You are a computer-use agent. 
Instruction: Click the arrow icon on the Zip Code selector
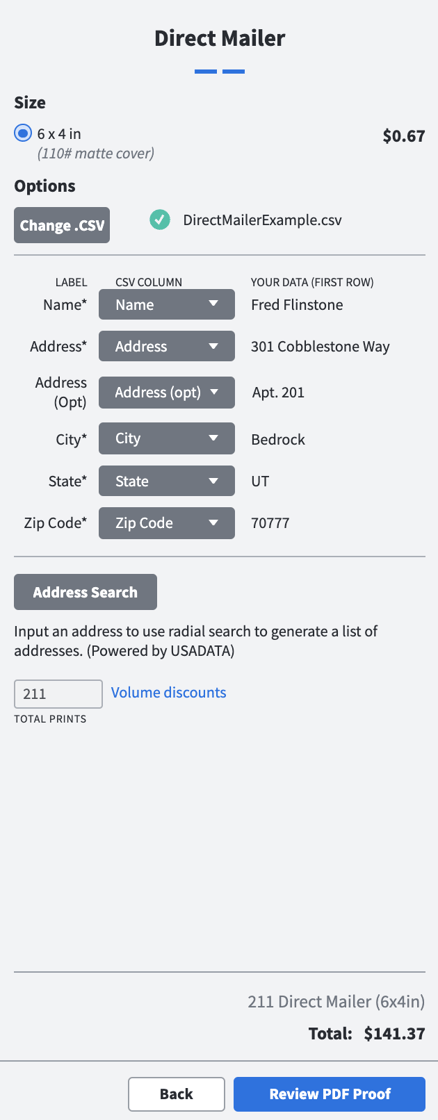point(213,523)
